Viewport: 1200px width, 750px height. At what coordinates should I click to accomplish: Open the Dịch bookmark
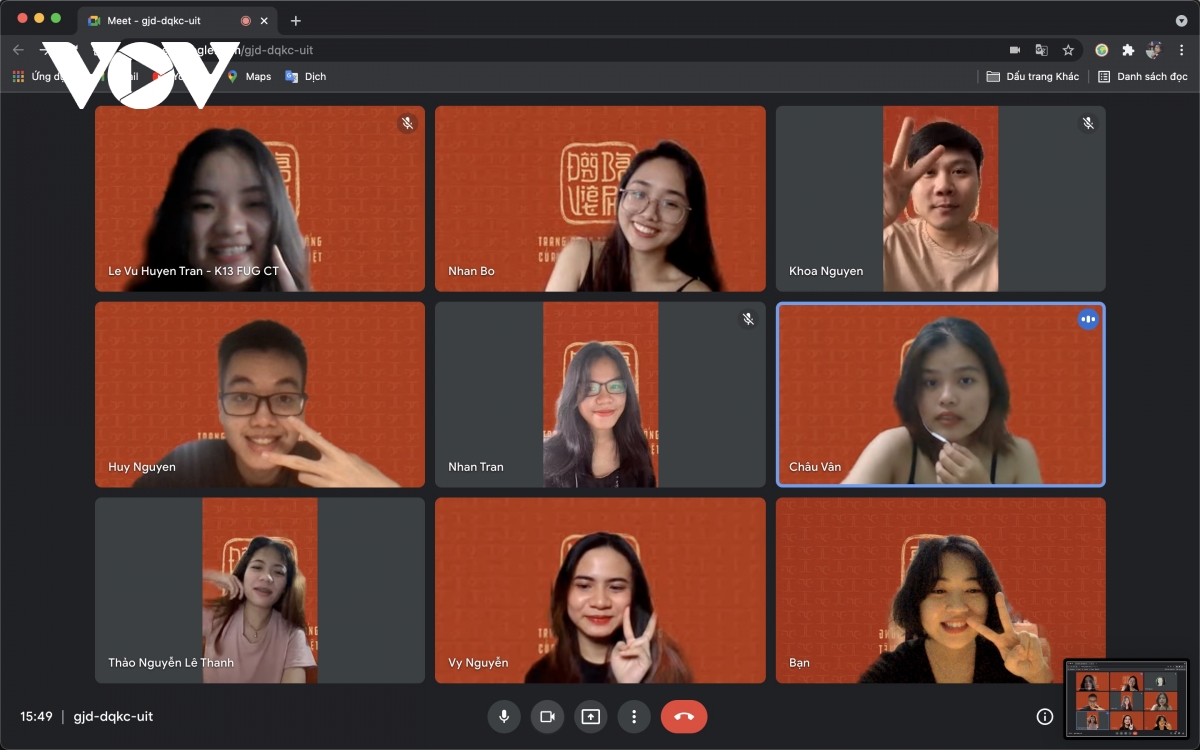click(x=306, y=76)
